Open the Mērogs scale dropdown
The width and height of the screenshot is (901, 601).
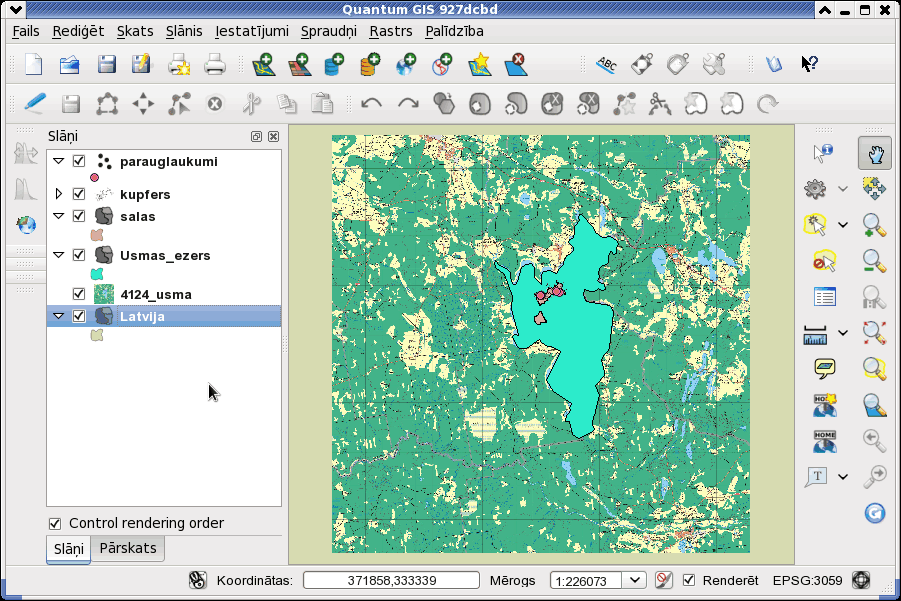pos(634,580)
